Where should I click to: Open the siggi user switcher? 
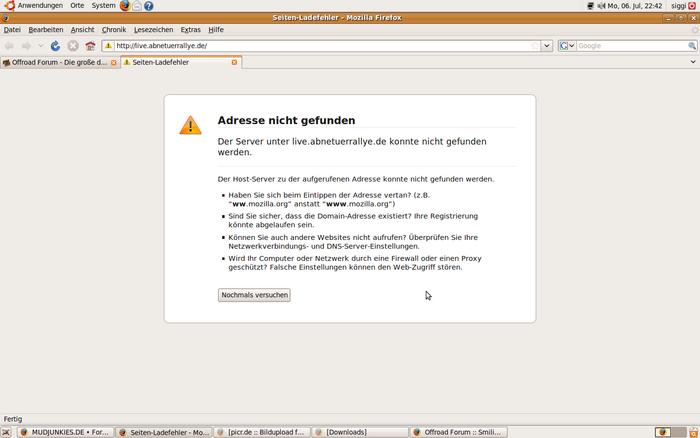coord(678,6)
